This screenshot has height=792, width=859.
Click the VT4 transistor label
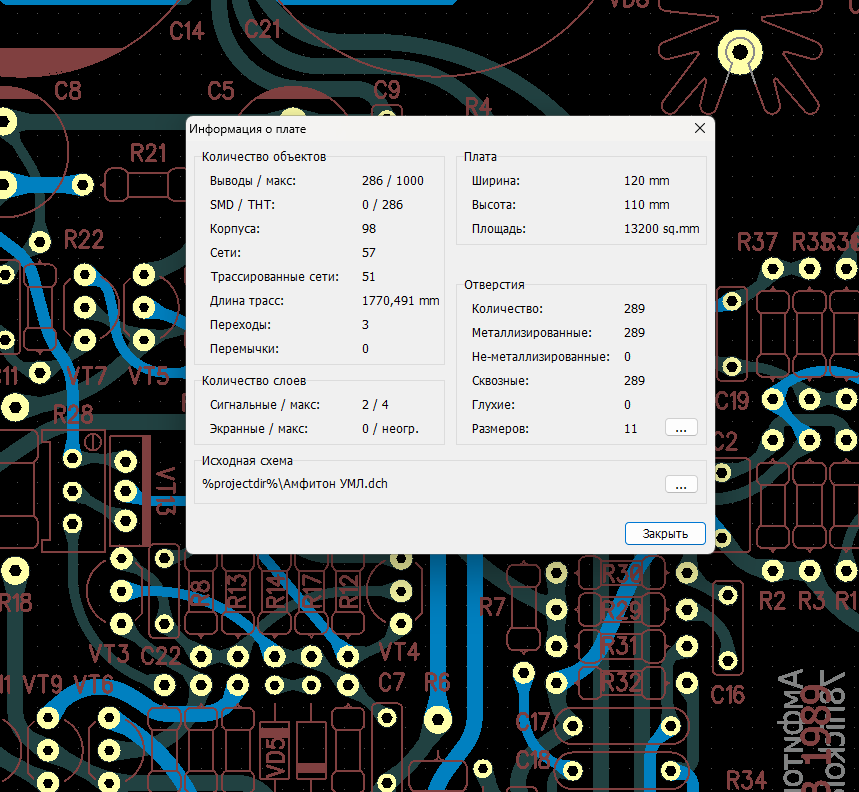[x=399, y=652]
